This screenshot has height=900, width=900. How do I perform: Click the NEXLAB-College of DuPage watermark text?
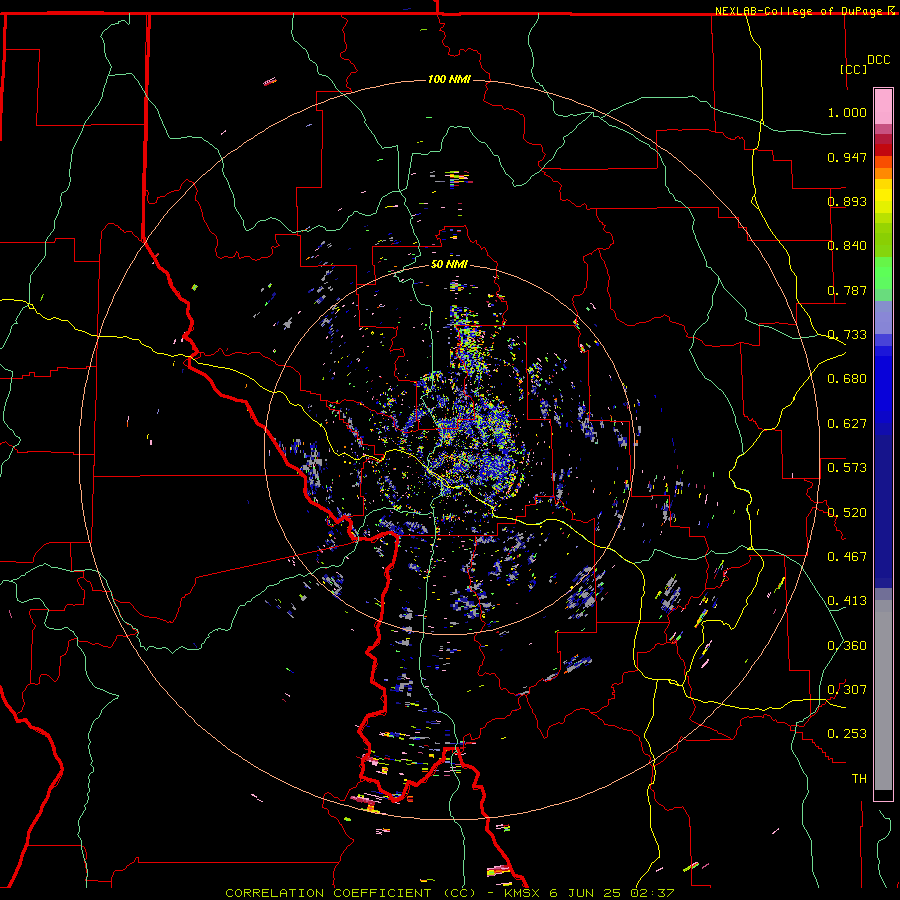pos(800,11)
